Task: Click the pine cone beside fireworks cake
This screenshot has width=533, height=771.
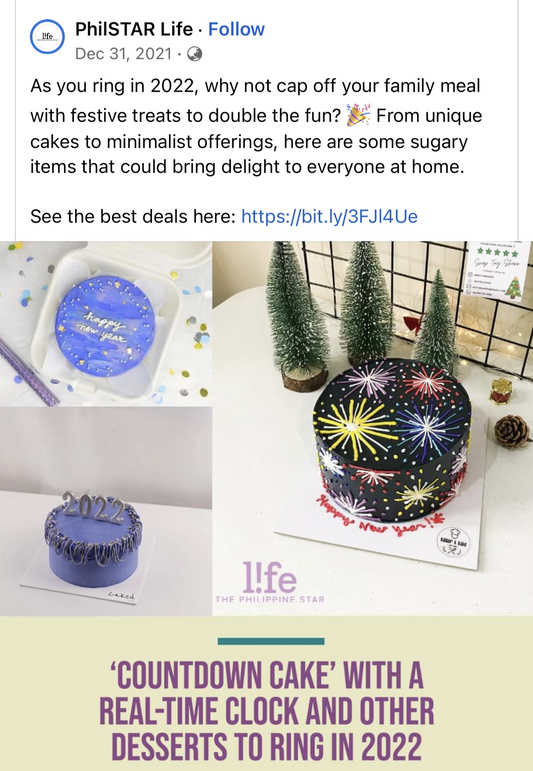Action: point(512,431)
